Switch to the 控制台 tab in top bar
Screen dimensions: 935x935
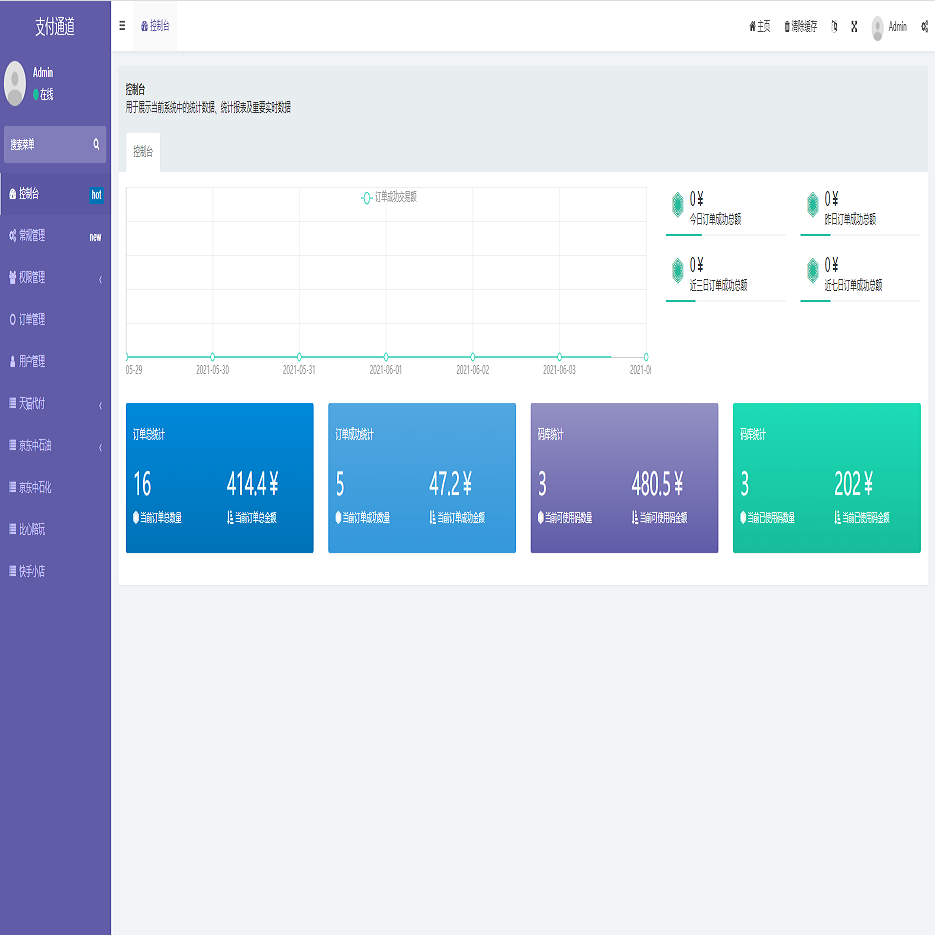pos(155,27)
